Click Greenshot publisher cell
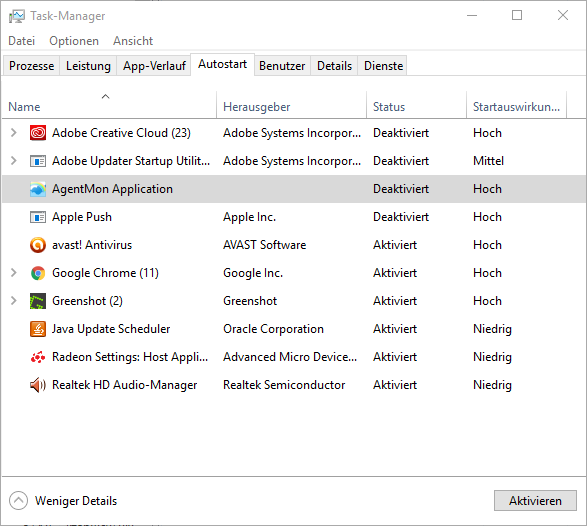This screenshot has width=587, height=526. point(250,301)
